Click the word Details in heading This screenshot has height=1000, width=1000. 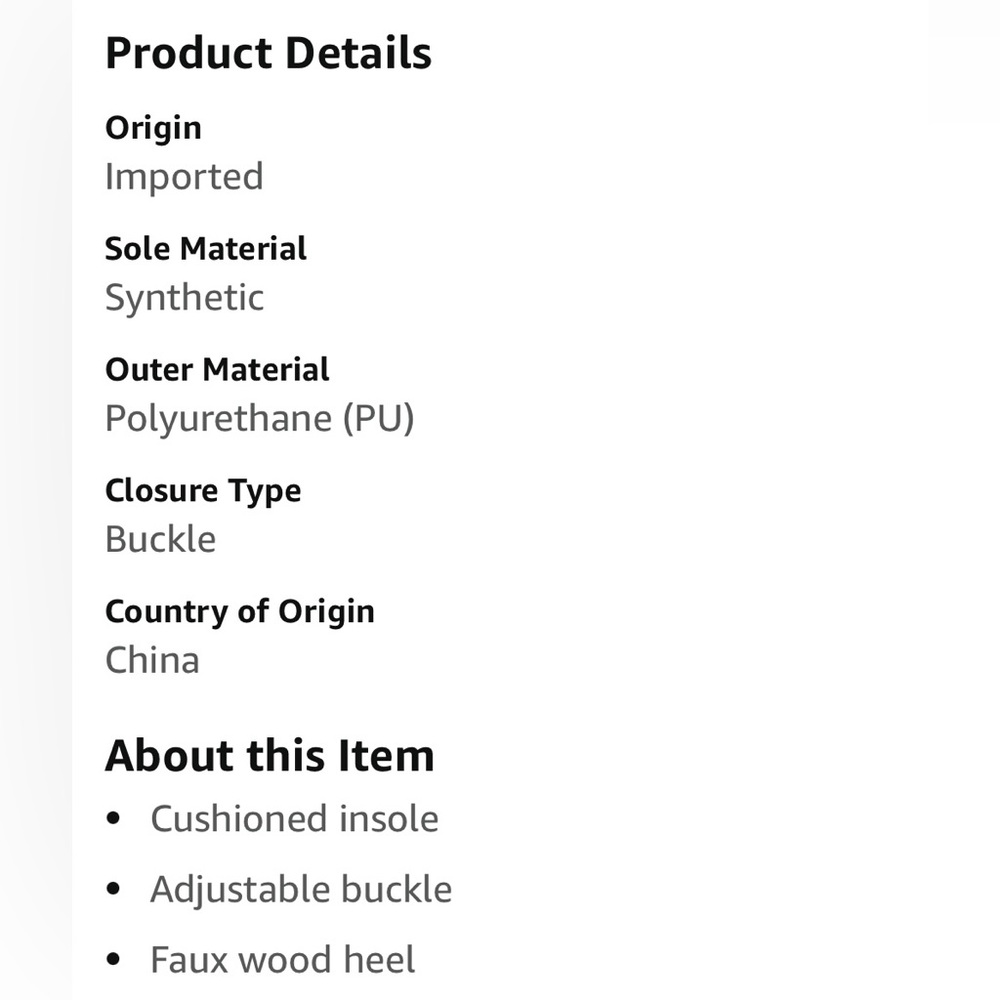pos(358,53)
